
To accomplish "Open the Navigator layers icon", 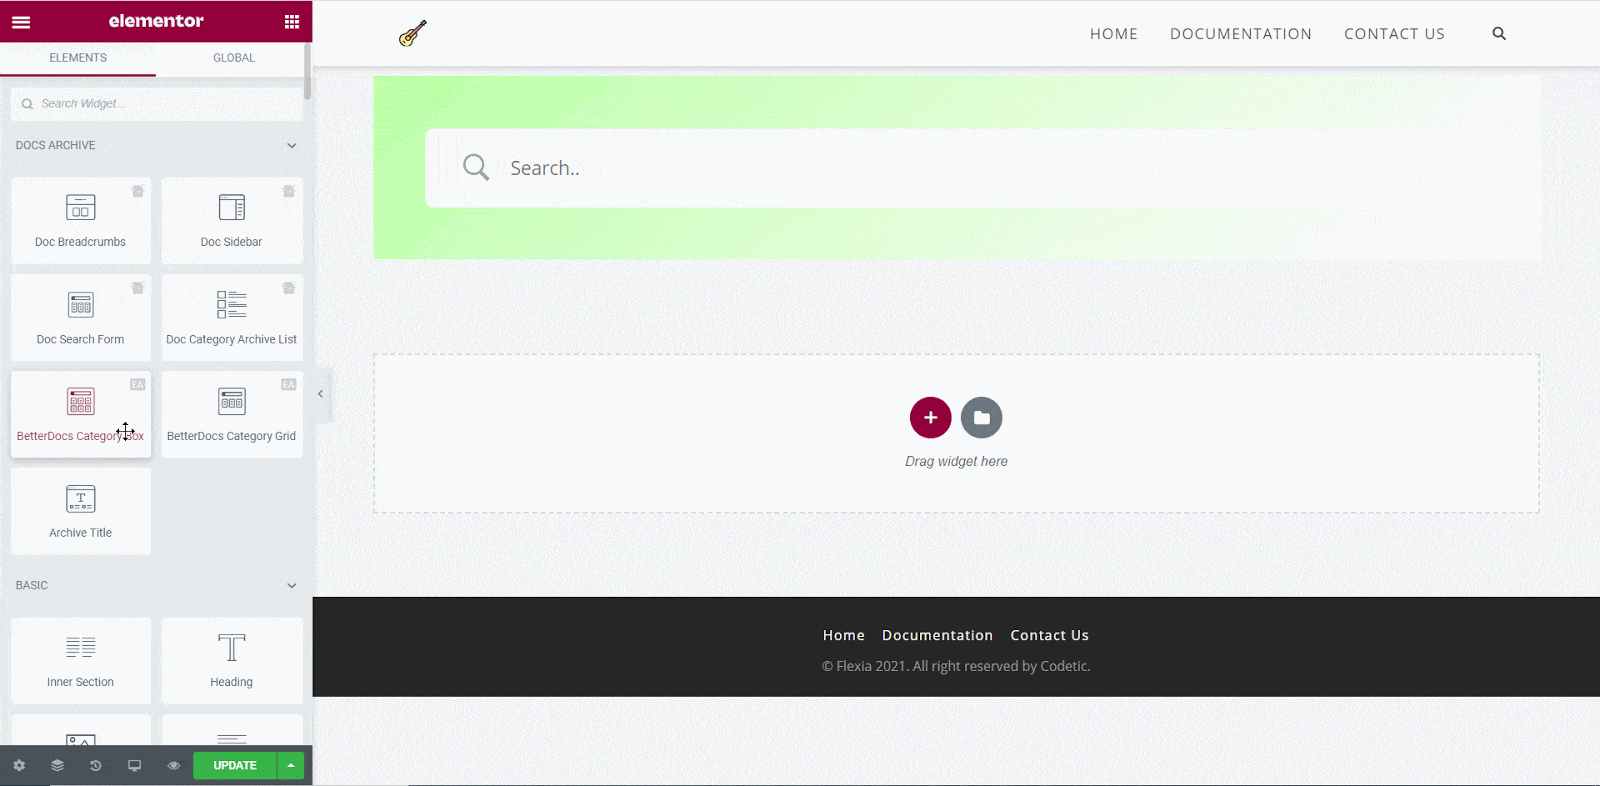I will (x=57, y=765).
